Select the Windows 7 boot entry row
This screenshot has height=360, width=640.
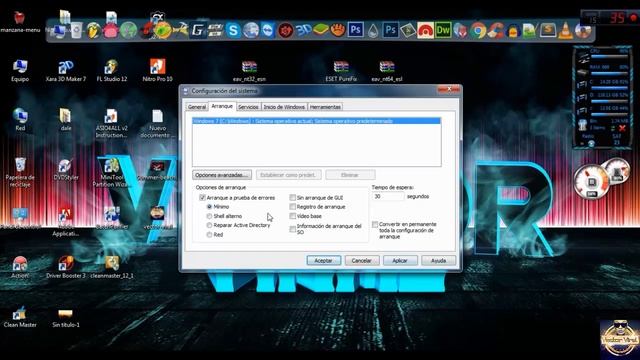(x=316, y=121)
